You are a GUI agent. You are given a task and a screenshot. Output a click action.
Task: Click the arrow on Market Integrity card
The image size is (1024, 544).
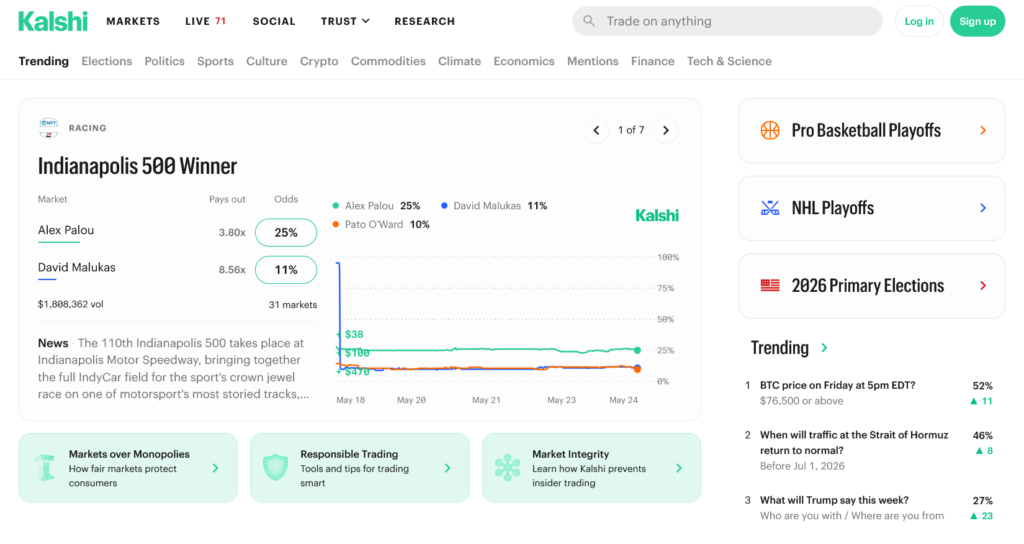click(x=679, y=468)
